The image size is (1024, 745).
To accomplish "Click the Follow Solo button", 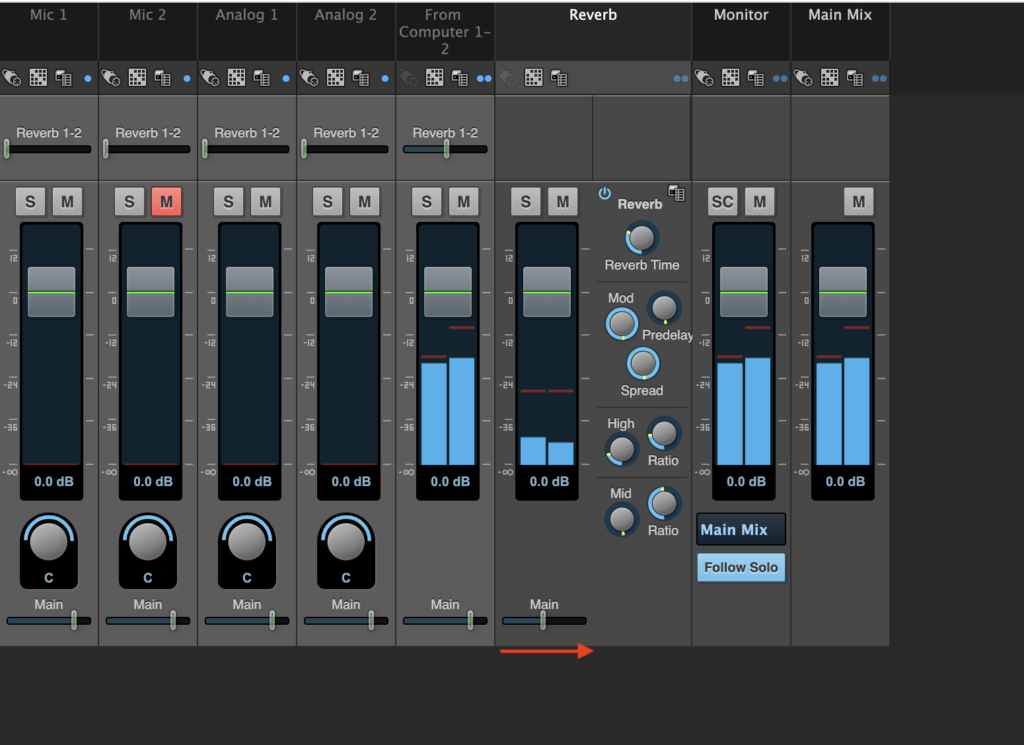I will (740, 567).
